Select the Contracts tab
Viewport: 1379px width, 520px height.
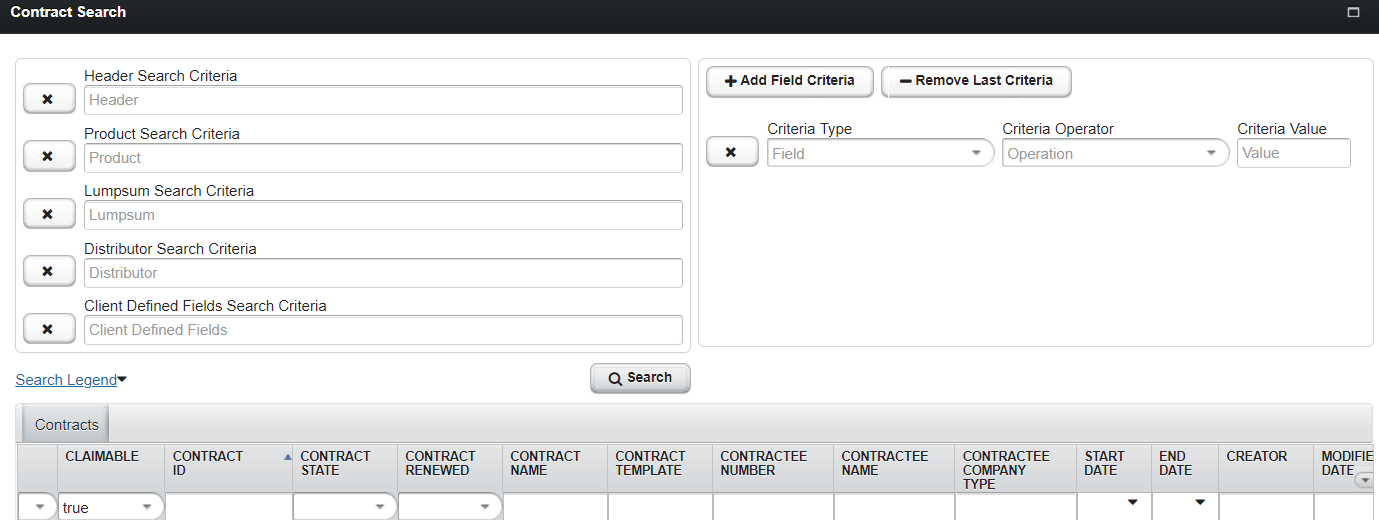pyautogui.click(x=66, y=424)
